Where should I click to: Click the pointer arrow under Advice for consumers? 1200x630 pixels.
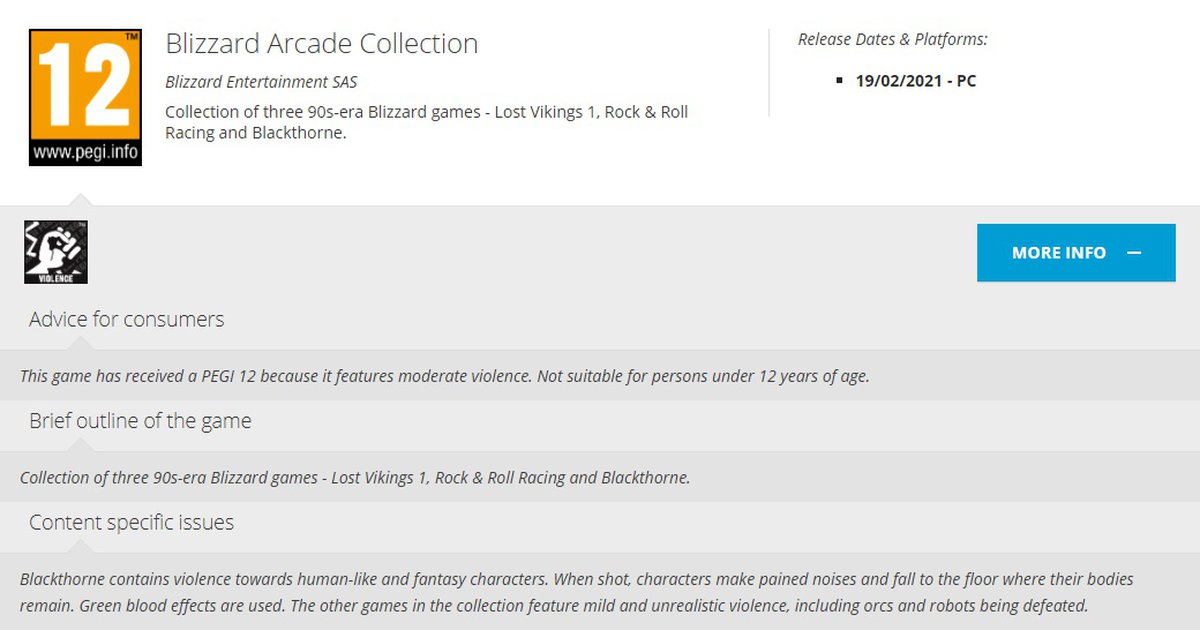tap(77, 343)
